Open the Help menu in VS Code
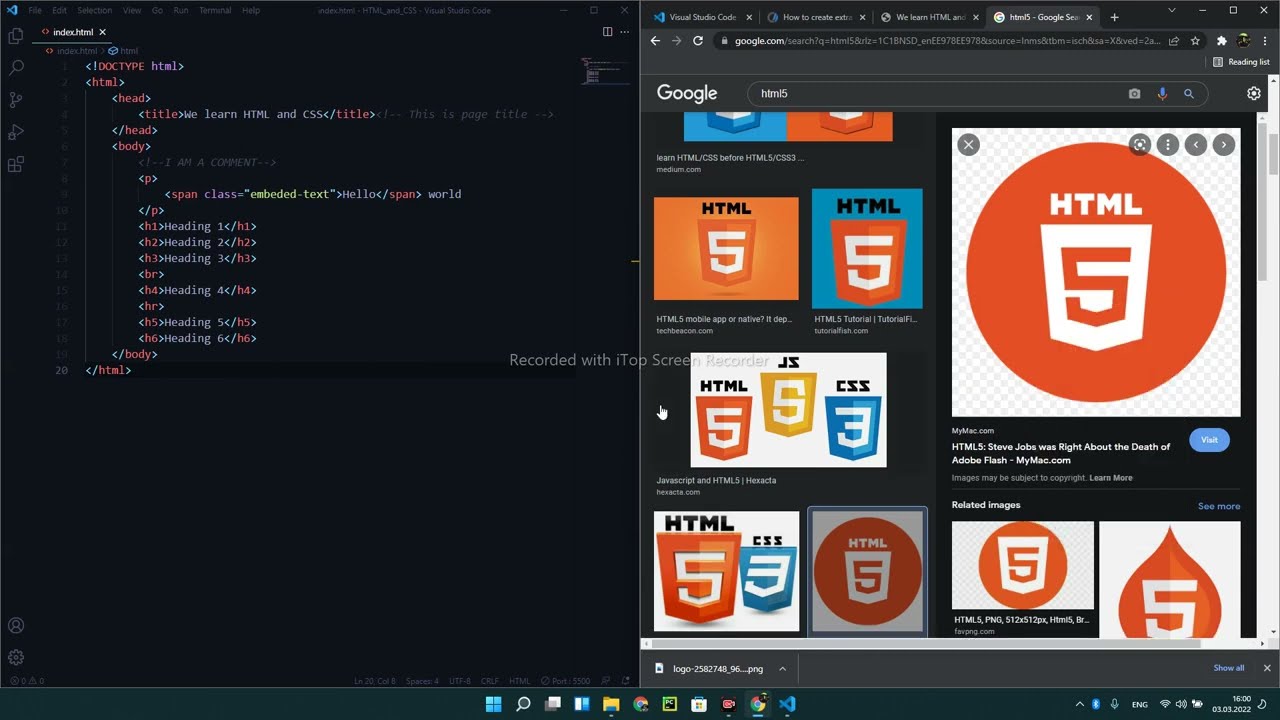The width and height of the screenshot is (1280, 720). [x=251, y=10]
